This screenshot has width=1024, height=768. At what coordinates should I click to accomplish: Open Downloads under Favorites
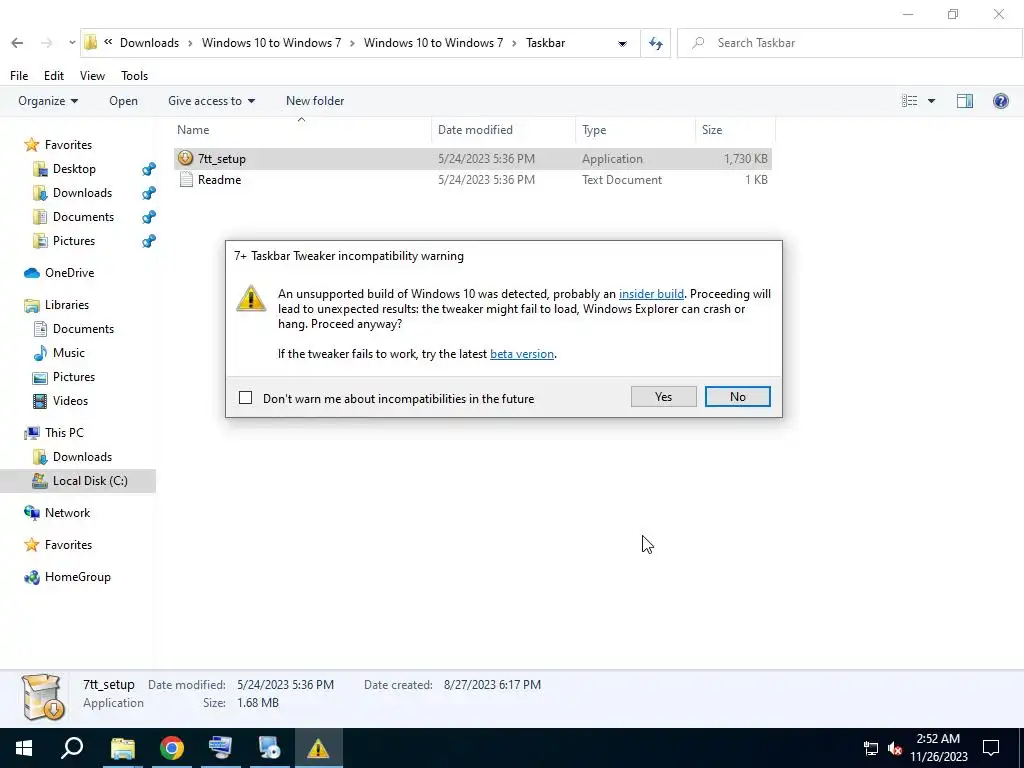point(82,193)
